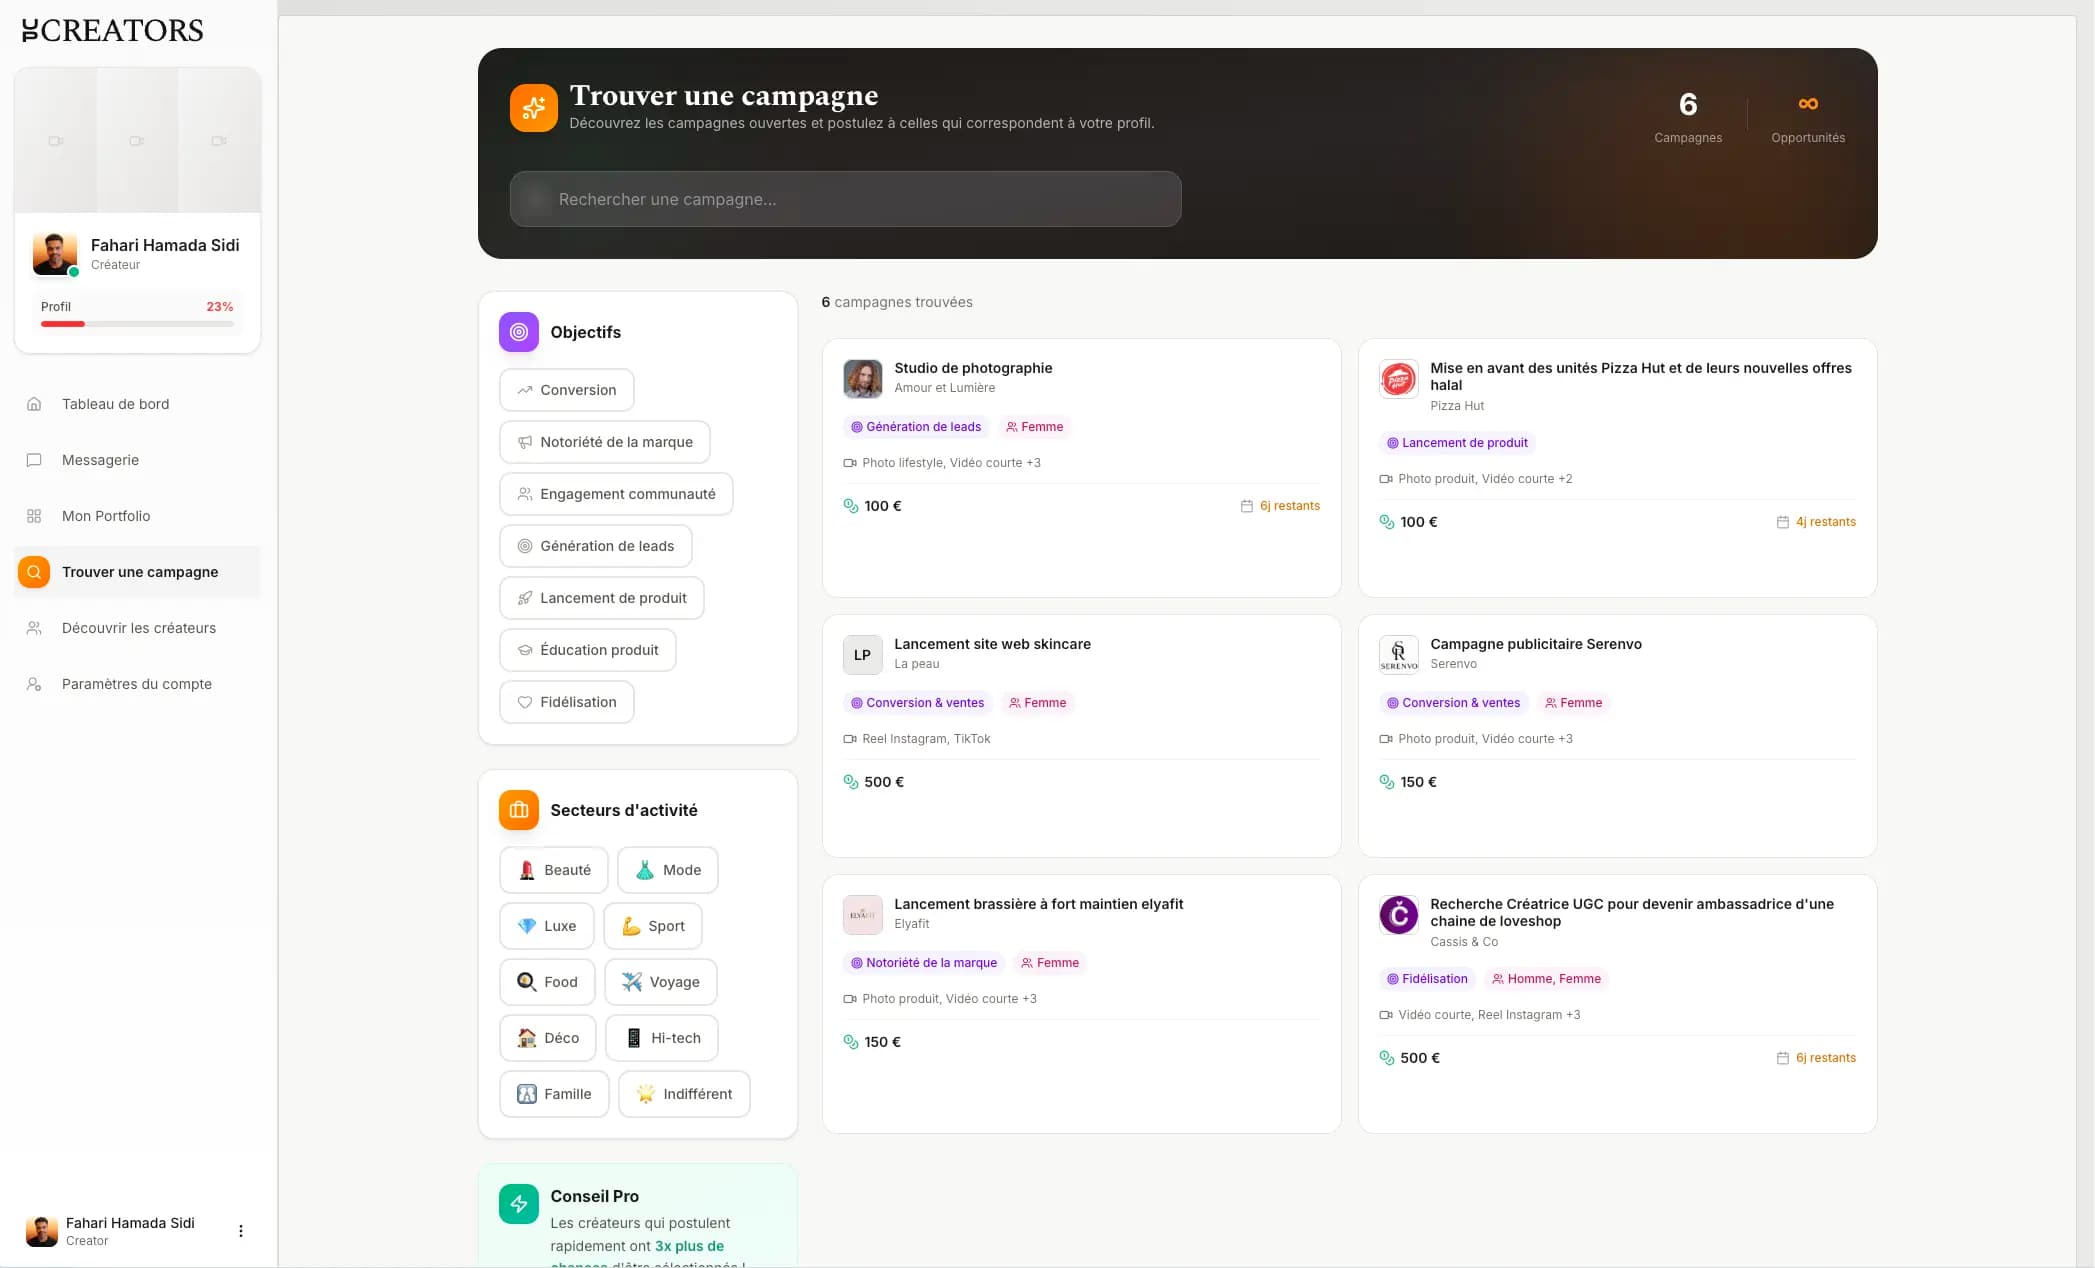Click the orange Secteurs d'activité briefcase icon
The width and height of the screenshot is (2095, 1268).
pyautogui.click(x=518, y=810)
